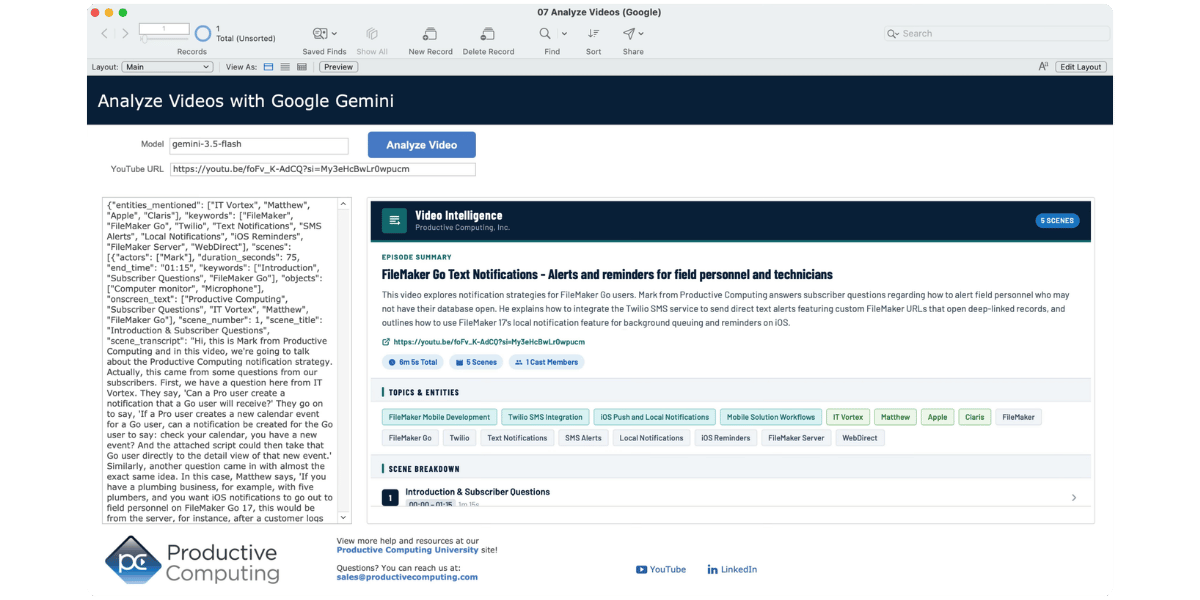Select the iOS Reminders keyword tag
The height and width of the screenshot is (600, 1200).
(725, 438)
